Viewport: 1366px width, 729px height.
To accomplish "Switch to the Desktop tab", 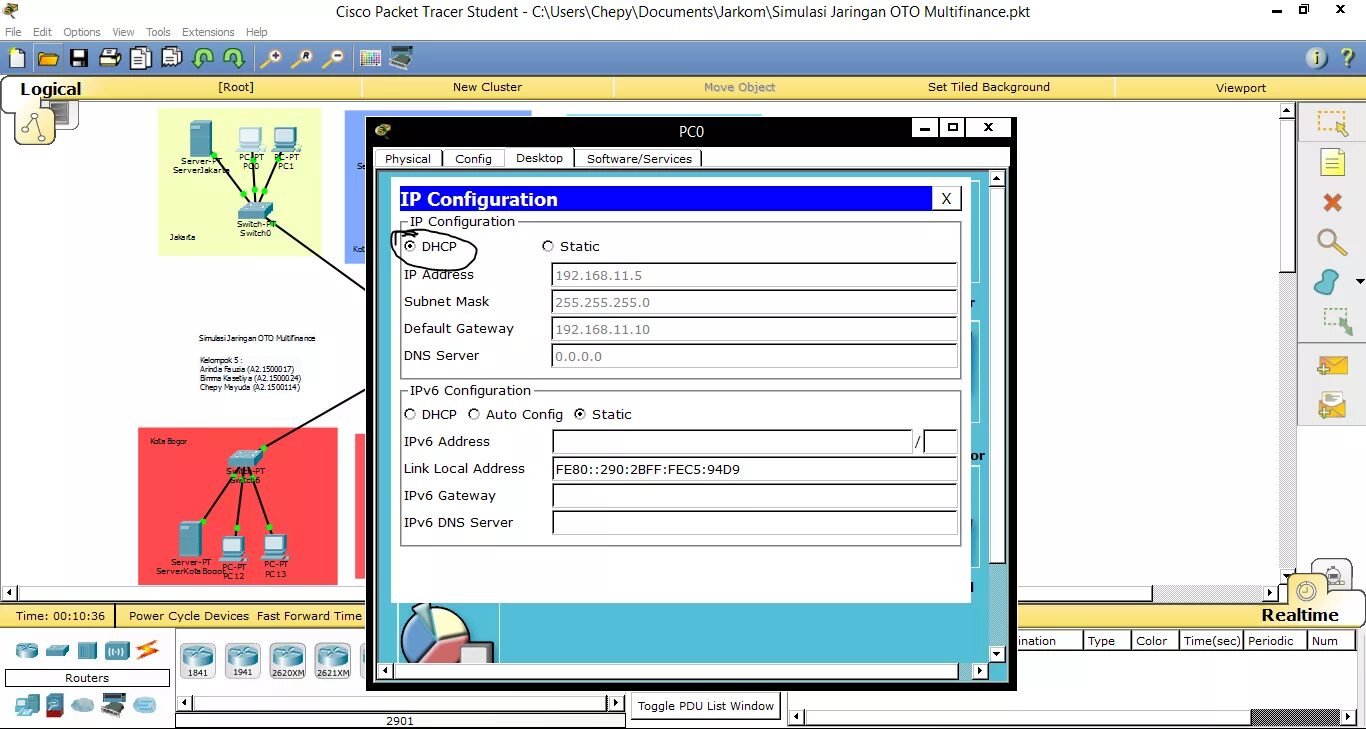I will [x=540, y=157].
